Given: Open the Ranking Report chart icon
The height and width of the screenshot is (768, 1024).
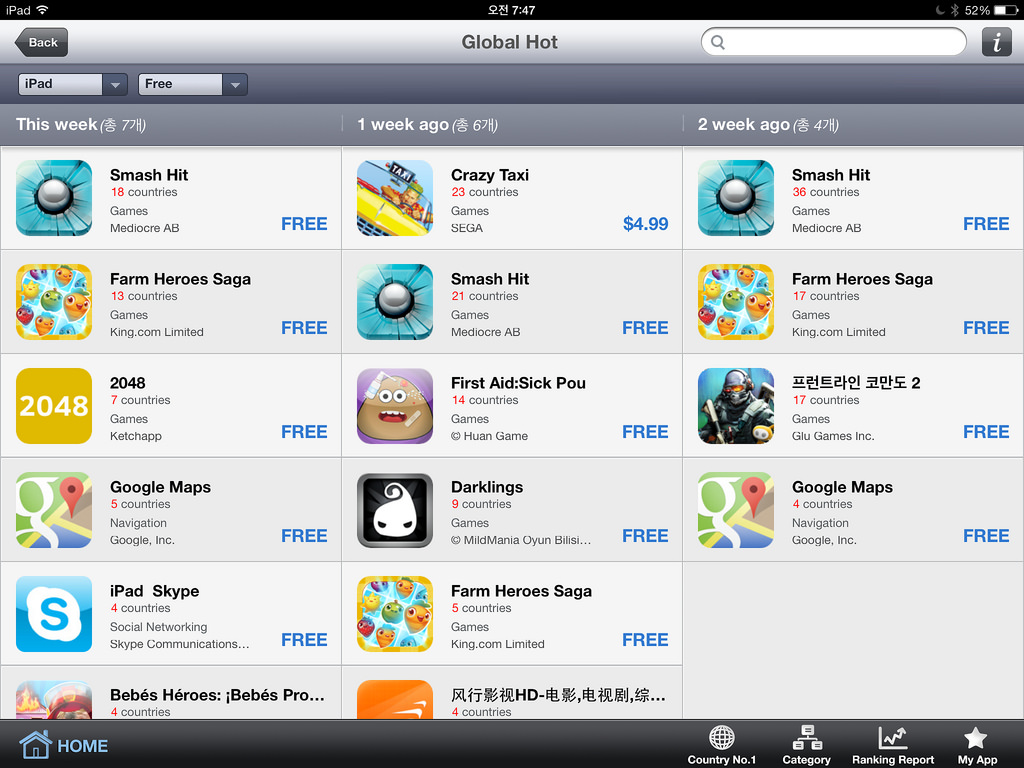Looking at the screenshot, I should 893,738.
